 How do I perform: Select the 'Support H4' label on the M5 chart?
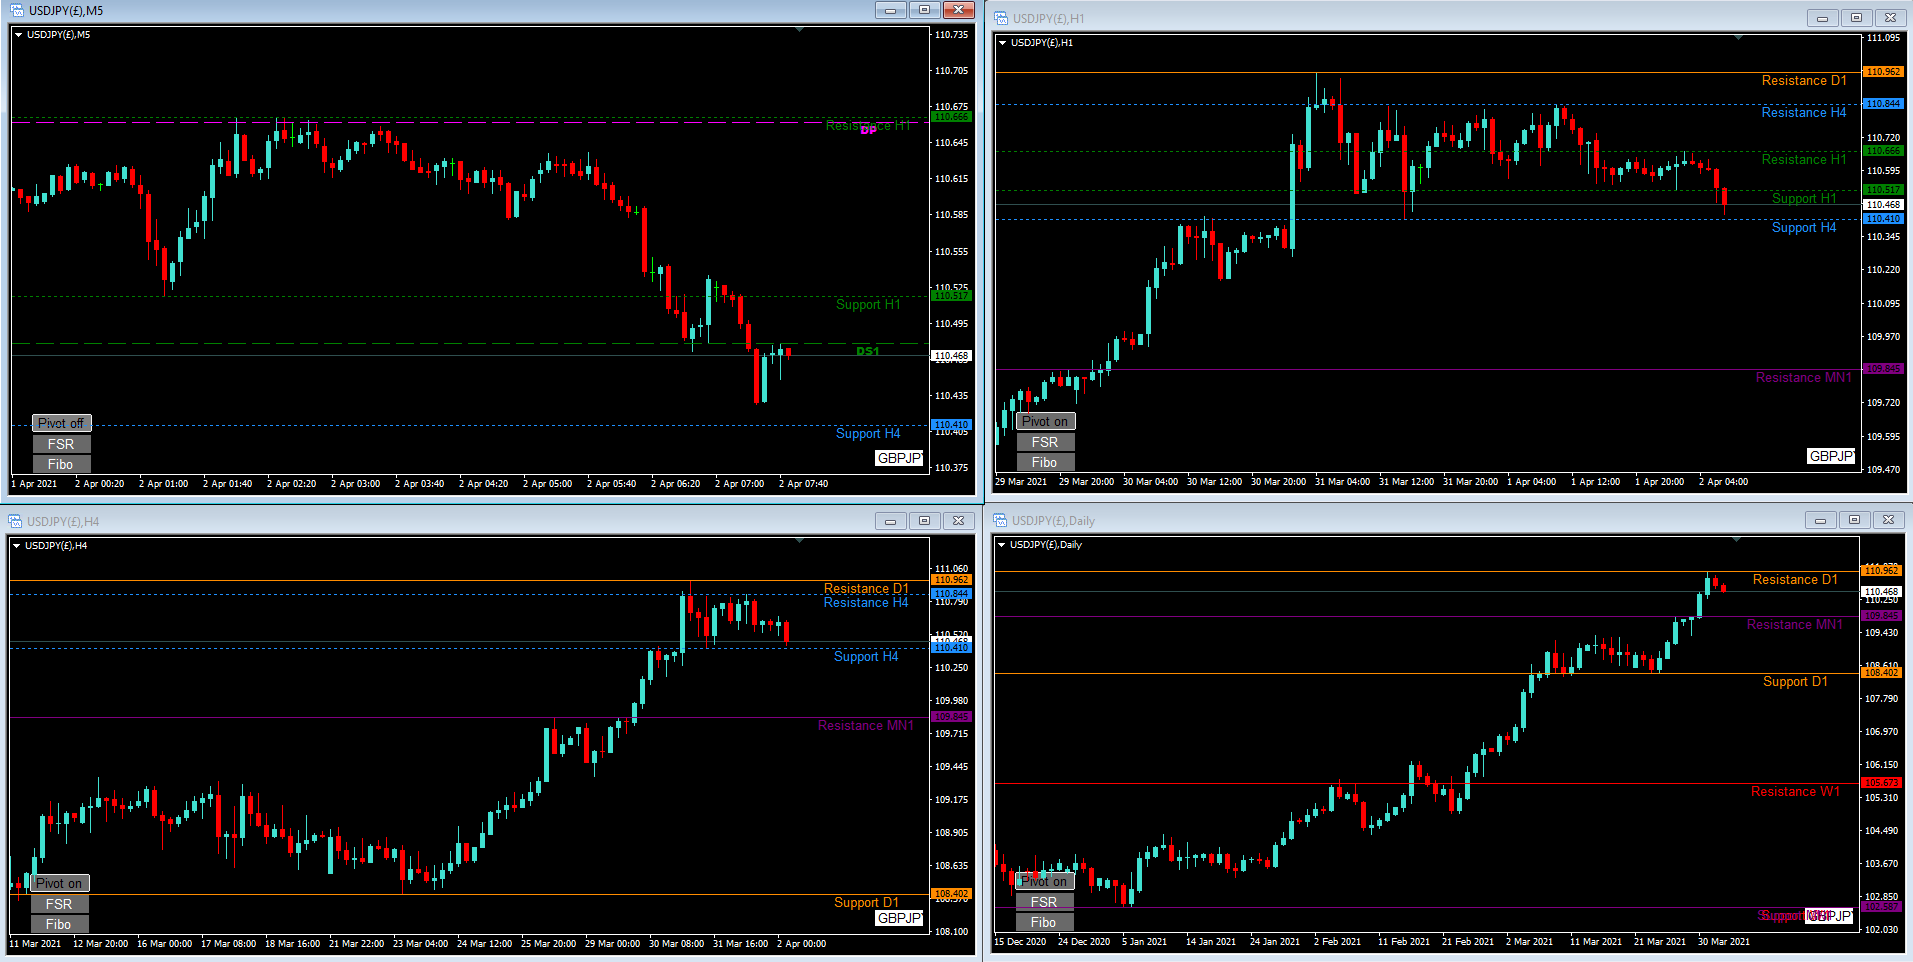(x=868, y=434)
